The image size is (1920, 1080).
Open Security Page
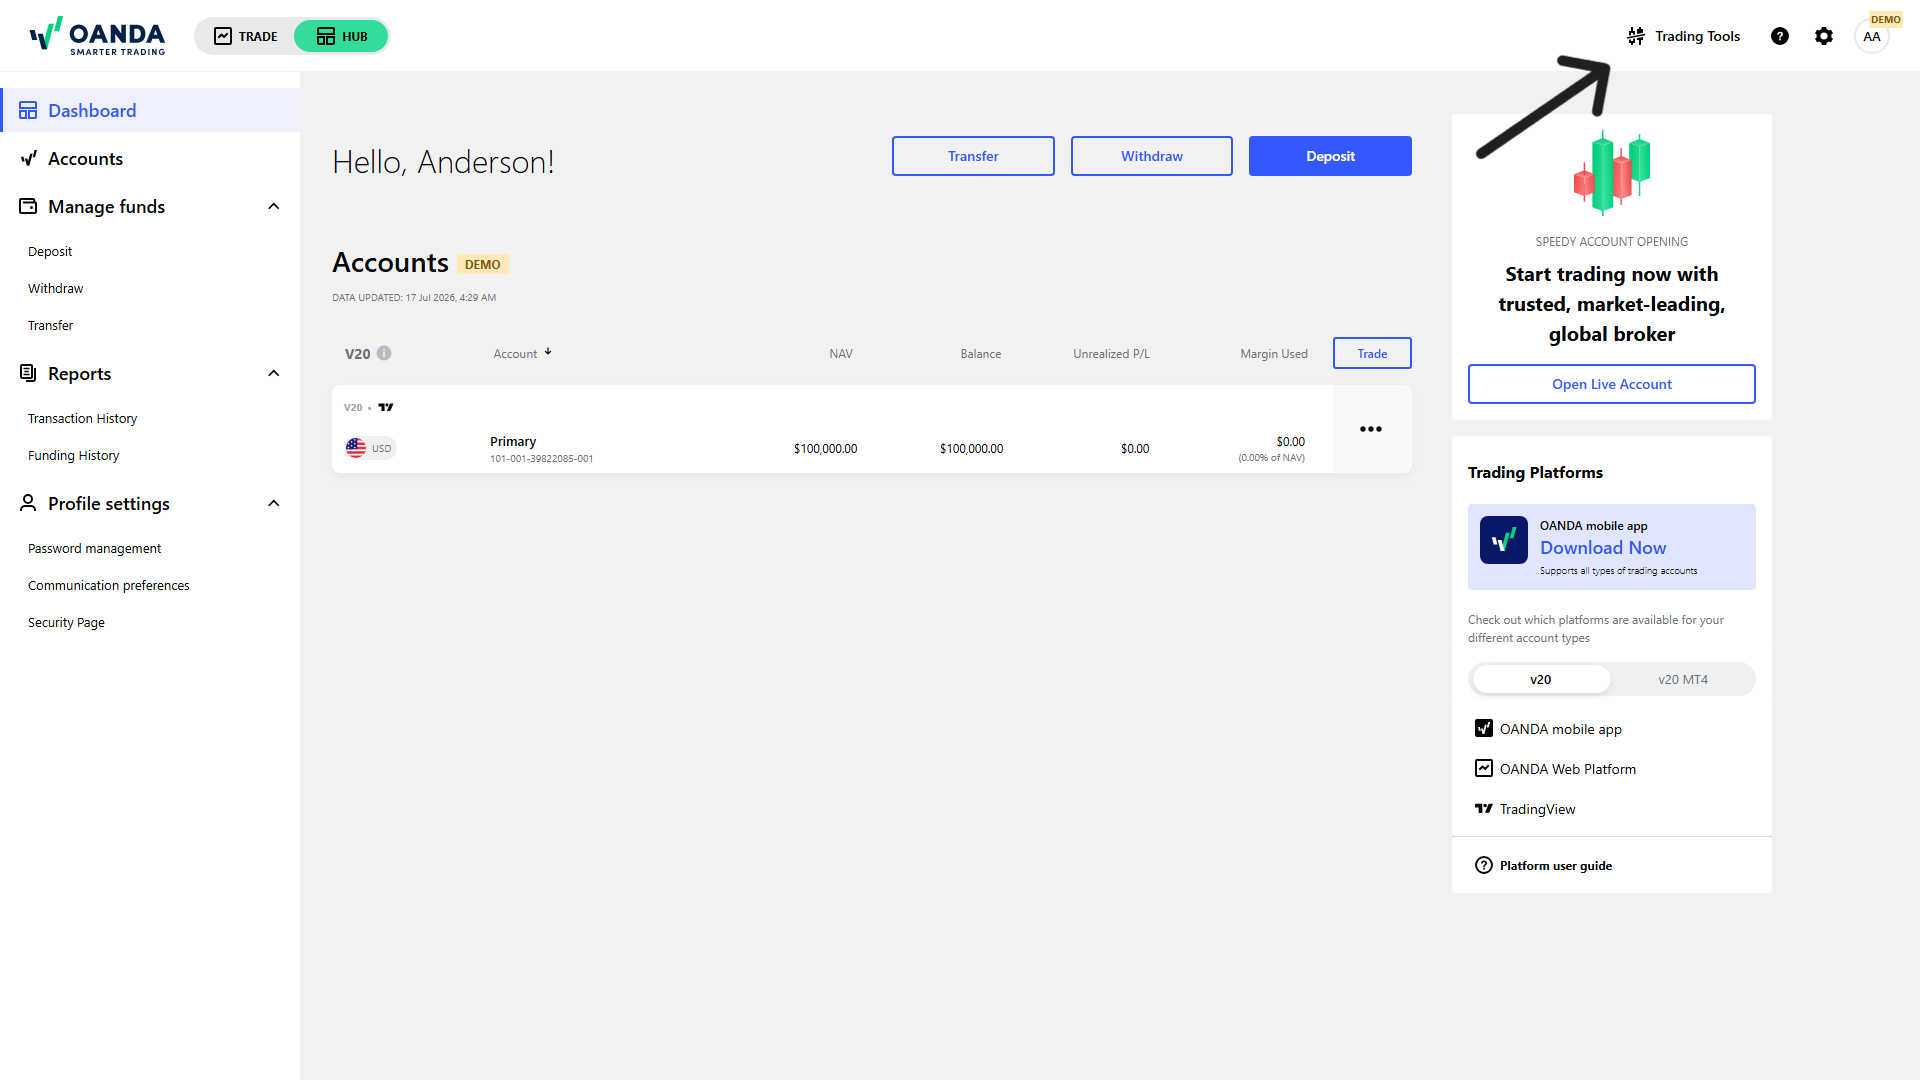click(x=67, y=622)
